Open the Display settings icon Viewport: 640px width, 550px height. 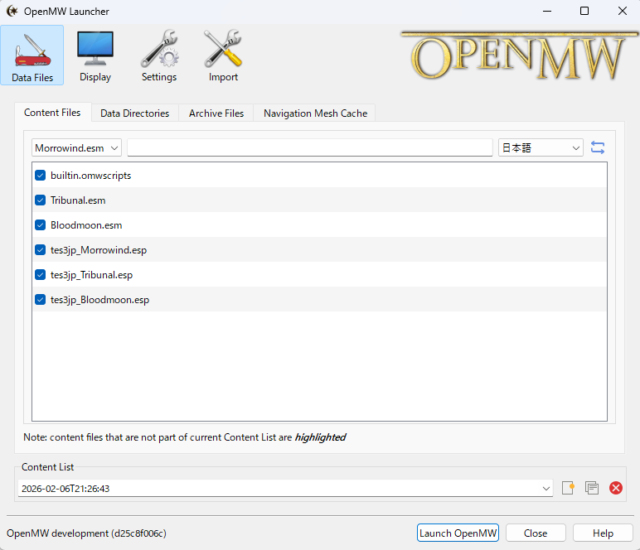pos(95,55)
